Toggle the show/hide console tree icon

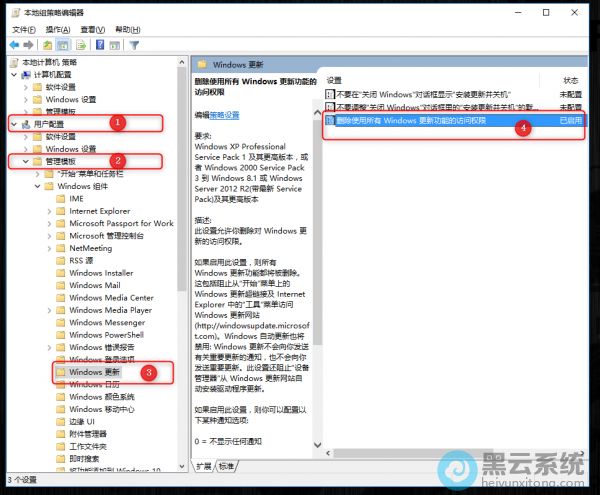pos(63,45)
